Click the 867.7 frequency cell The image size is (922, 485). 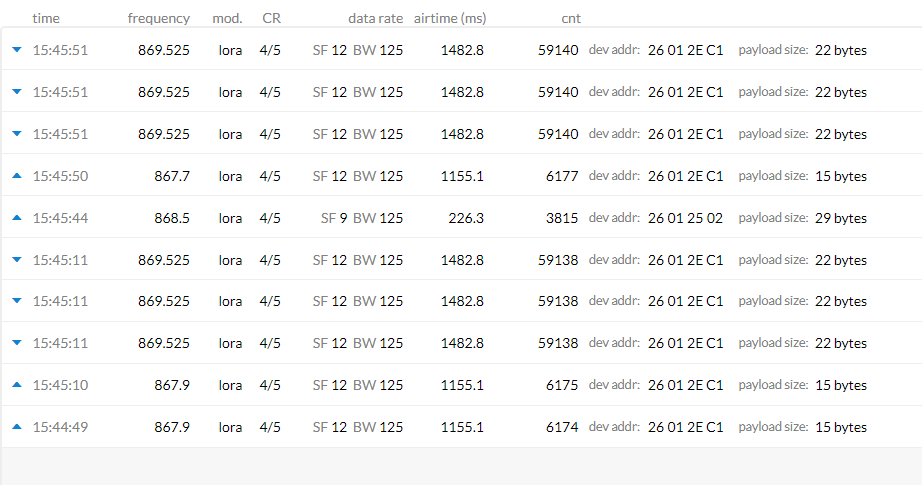coord(172,176)
